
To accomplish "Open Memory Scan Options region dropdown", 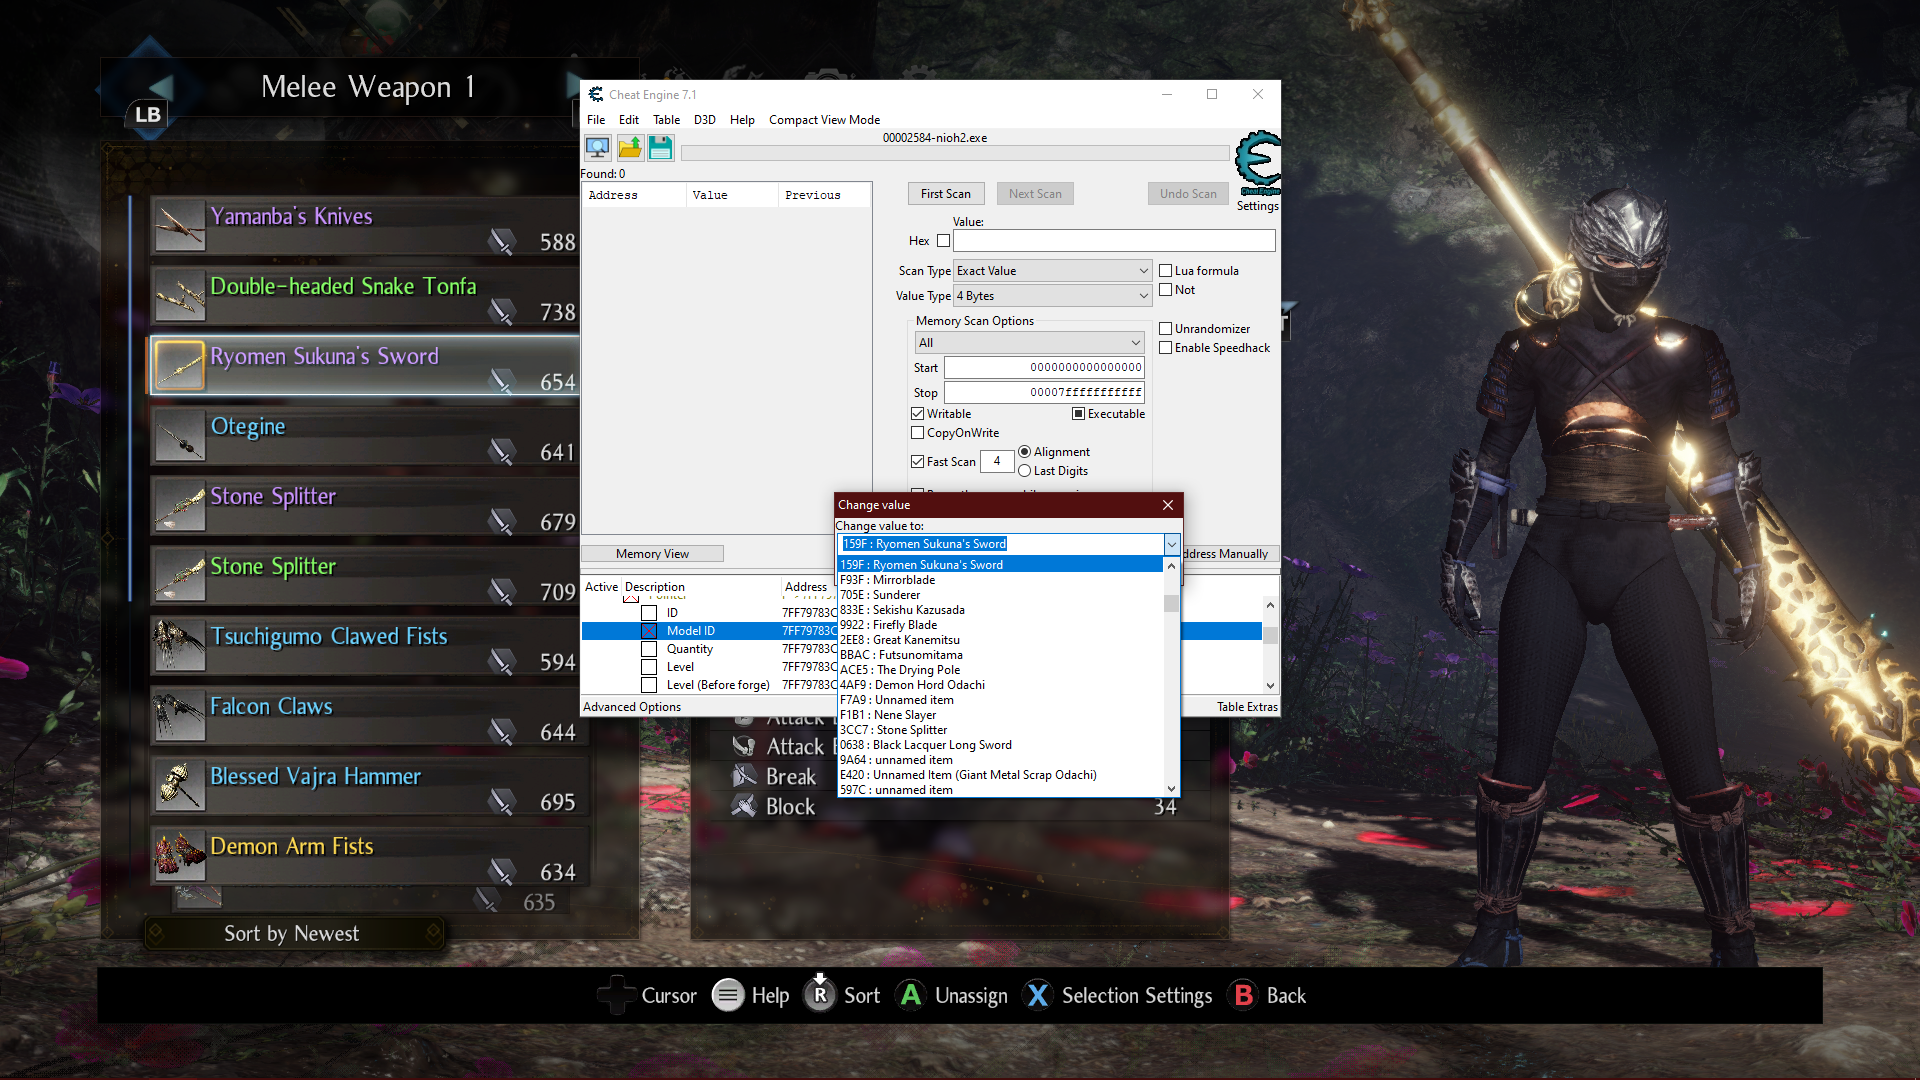I will coord(1029,343).
